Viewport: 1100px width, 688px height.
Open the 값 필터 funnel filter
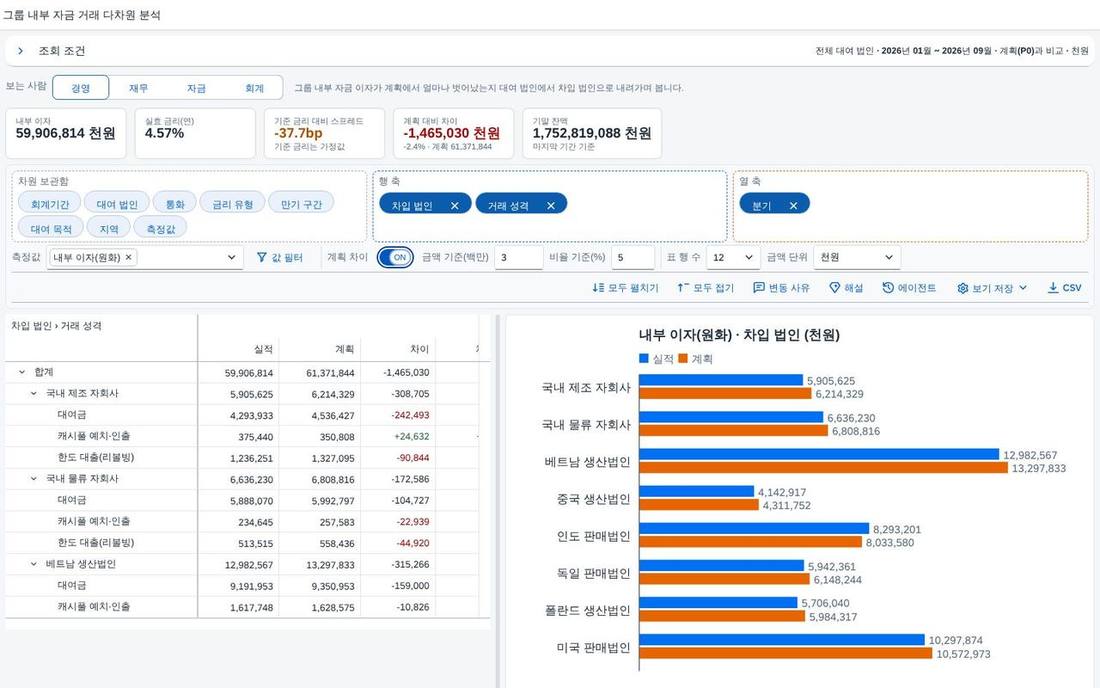pyautogui.click(x=280, y=257)
